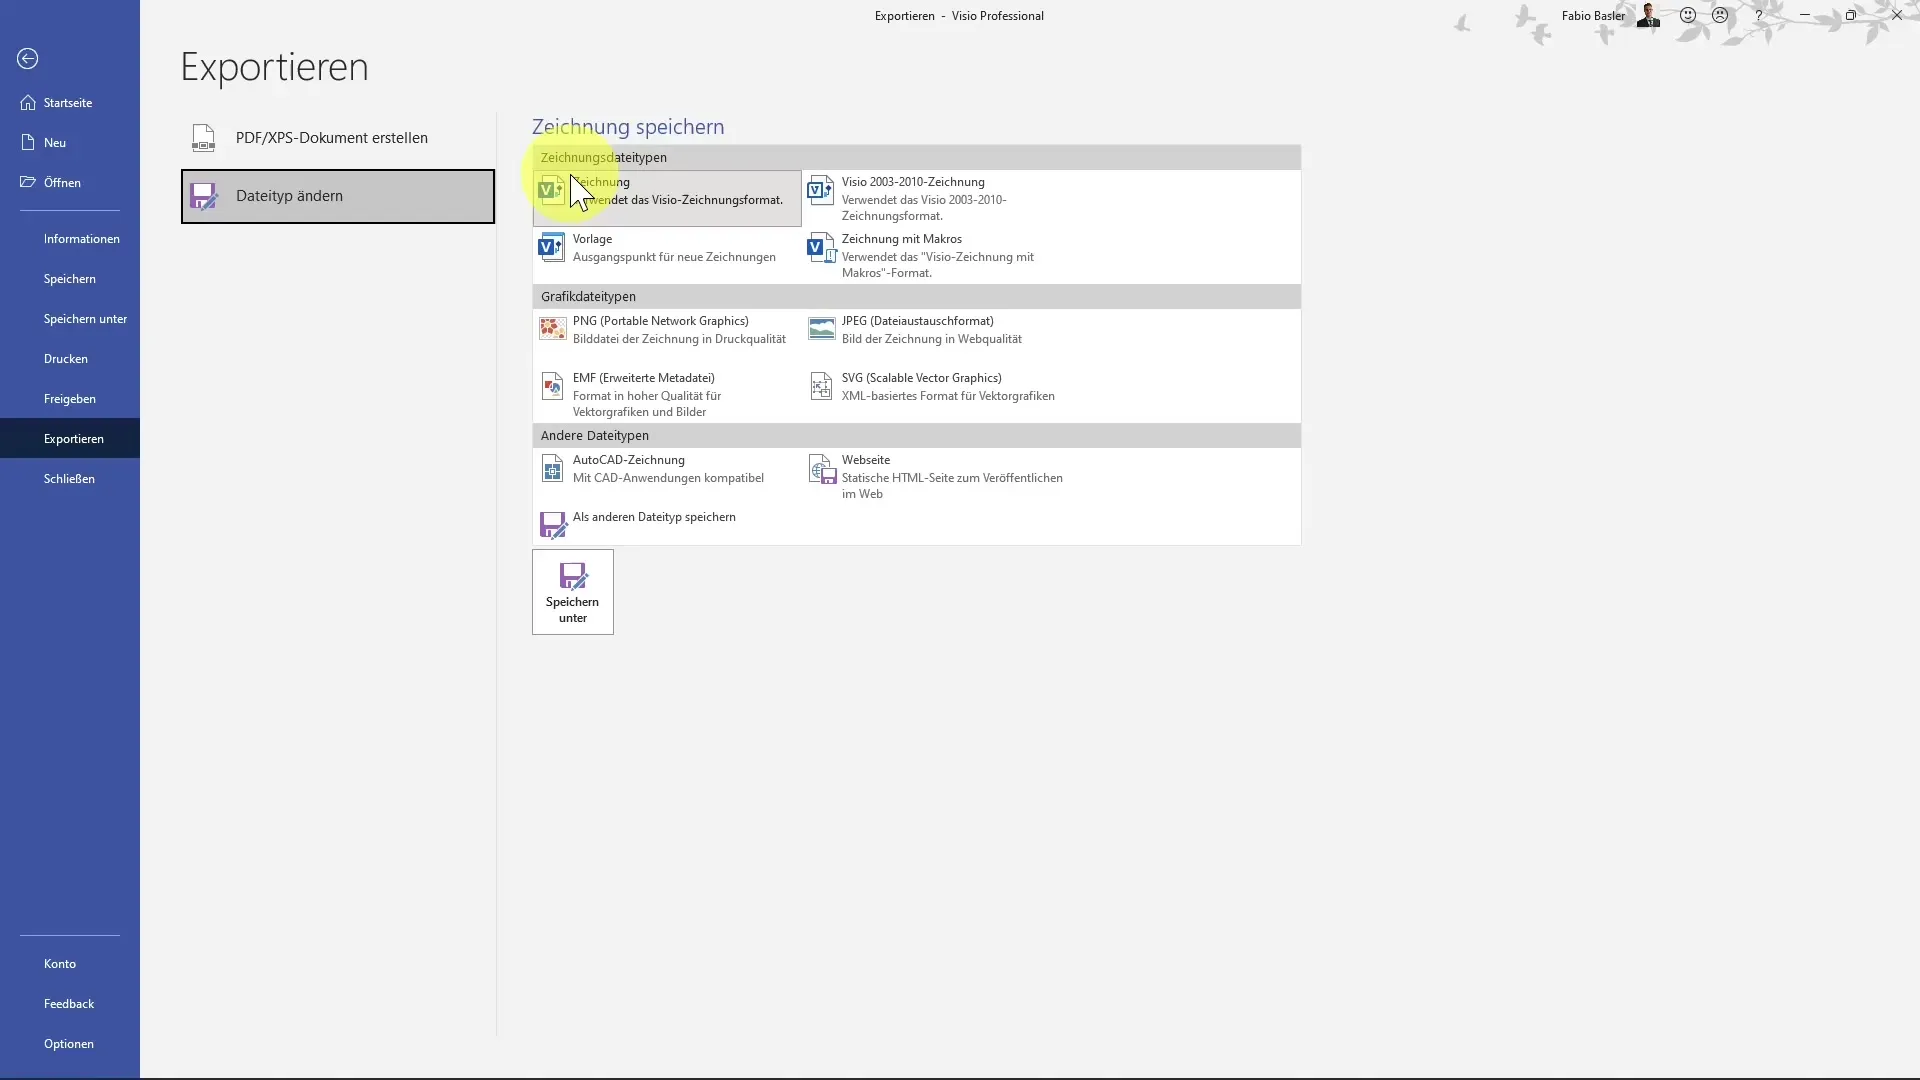Select the Vorlage drawing template icon
This screenshot has width=1920, height=1080.
click(x=553, y=247)
